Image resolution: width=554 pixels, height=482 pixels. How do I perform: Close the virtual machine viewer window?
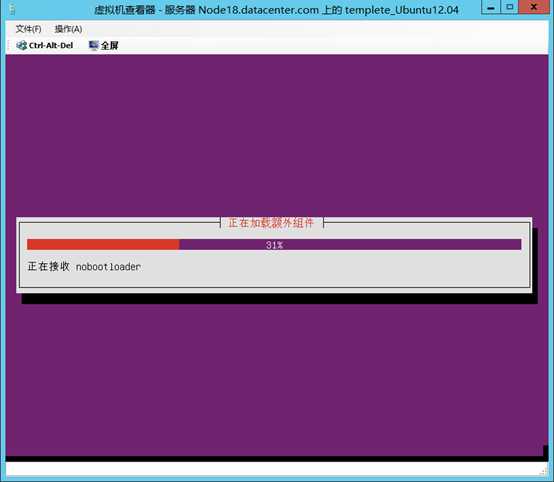(534, 7)
